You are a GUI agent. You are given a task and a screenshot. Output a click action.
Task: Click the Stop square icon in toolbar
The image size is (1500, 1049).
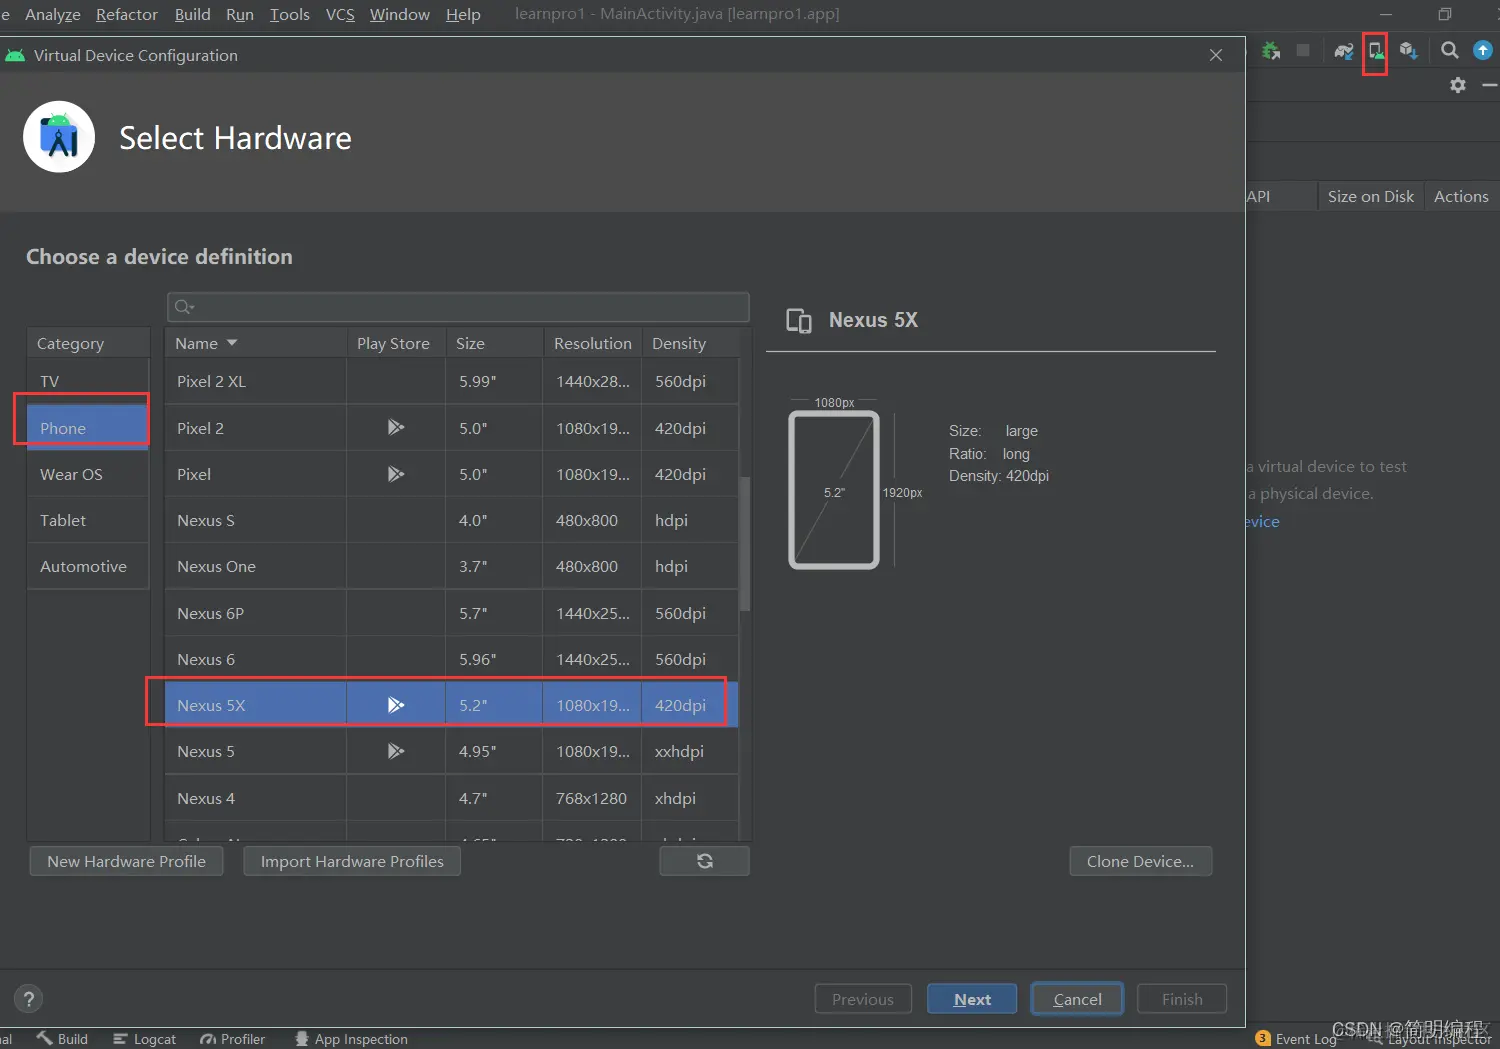pos(1303,50)
